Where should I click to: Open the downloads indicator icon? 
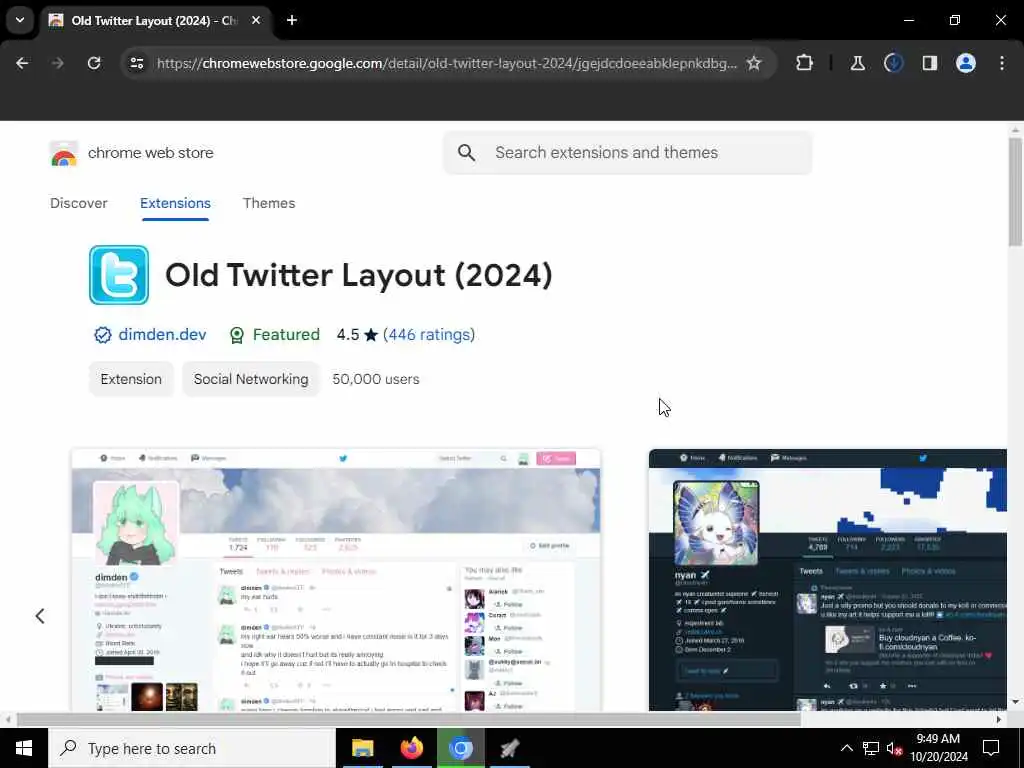coord(893,63)
